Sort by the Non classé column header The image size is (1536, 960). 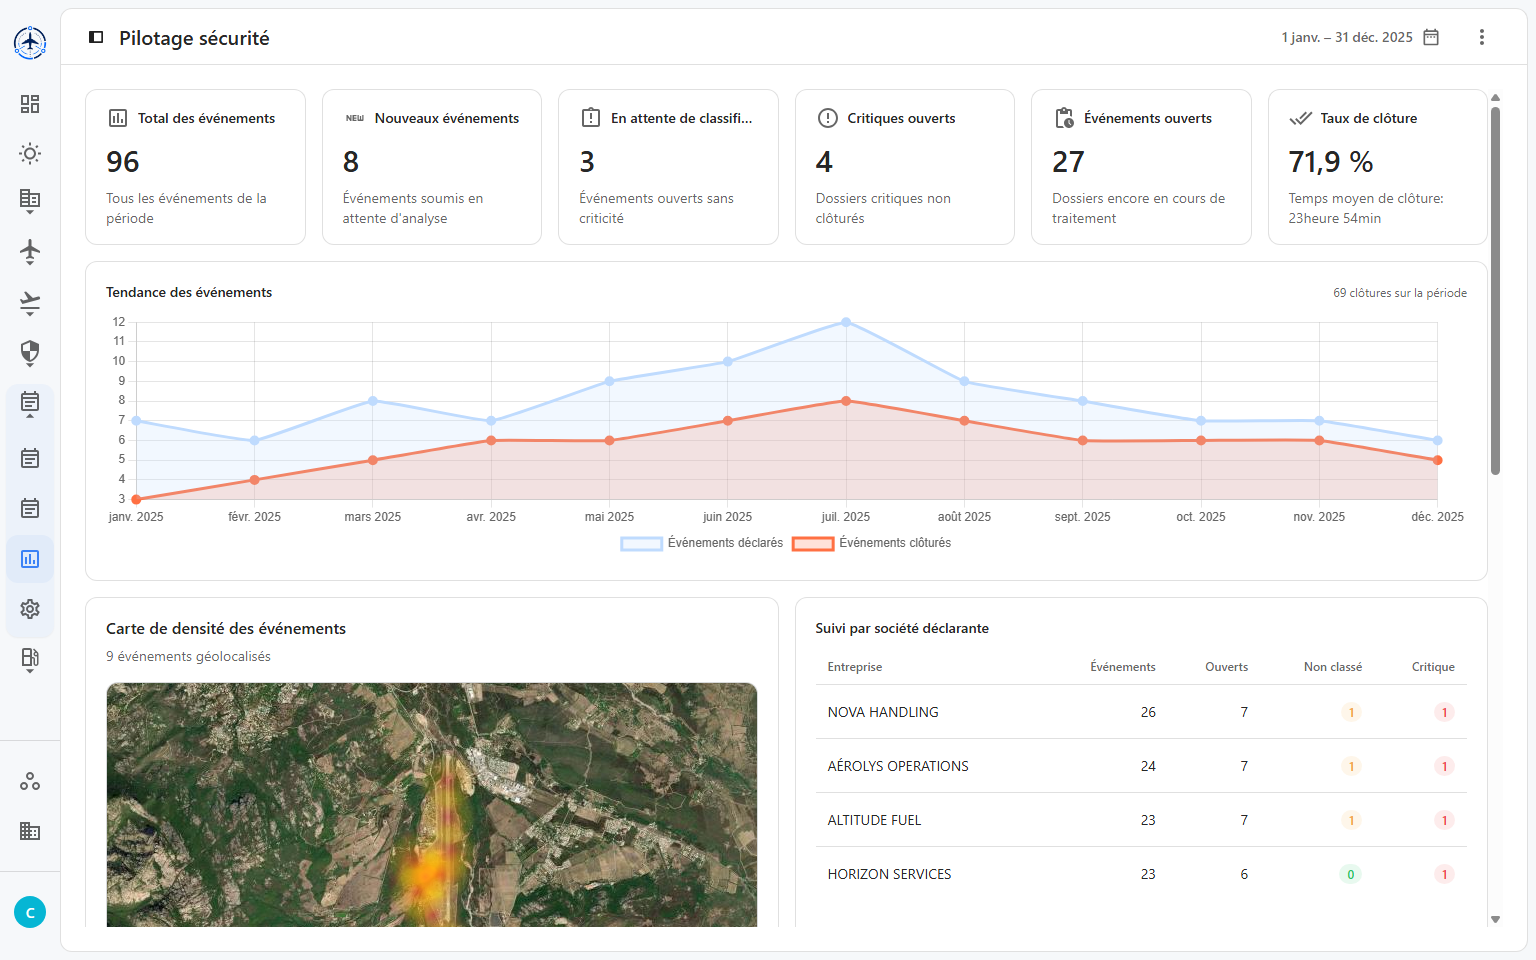pyautogui.click(x=1332, y=667)
